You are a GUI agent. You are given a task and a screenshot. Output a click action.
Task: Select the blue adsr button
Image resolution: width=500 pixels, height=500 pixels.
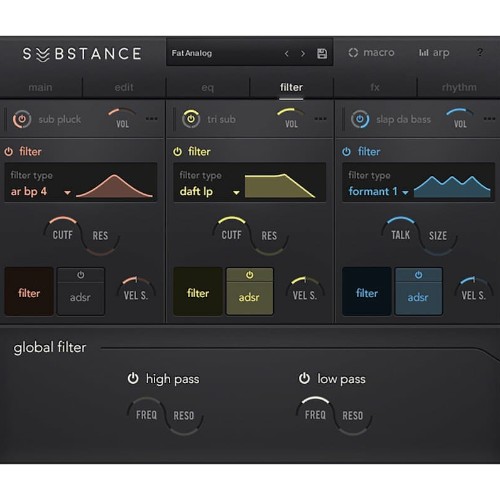(418, 298)
